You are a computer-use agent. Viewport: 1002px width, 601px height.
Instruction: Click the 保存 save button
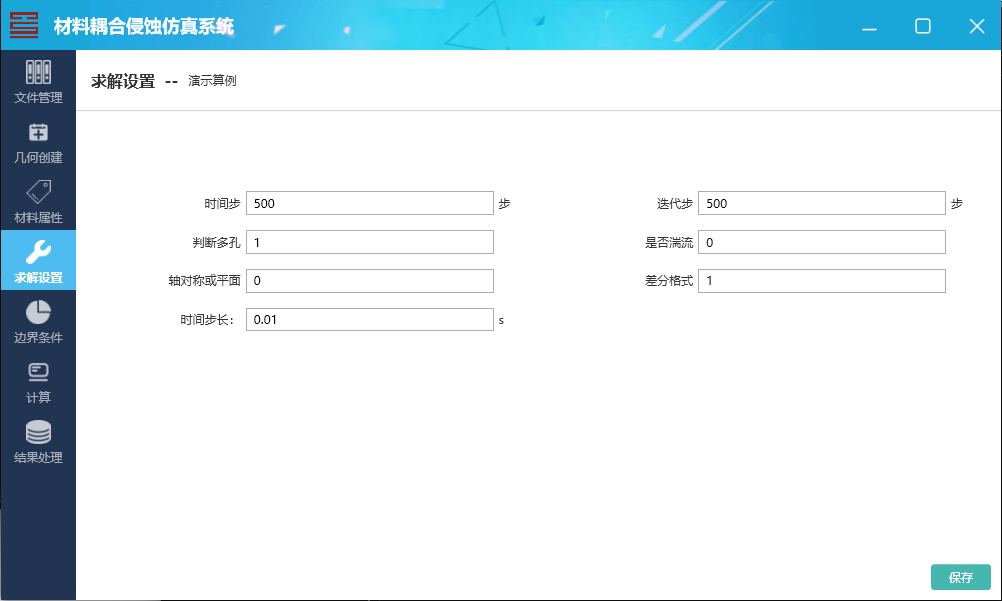pos(960,577)
